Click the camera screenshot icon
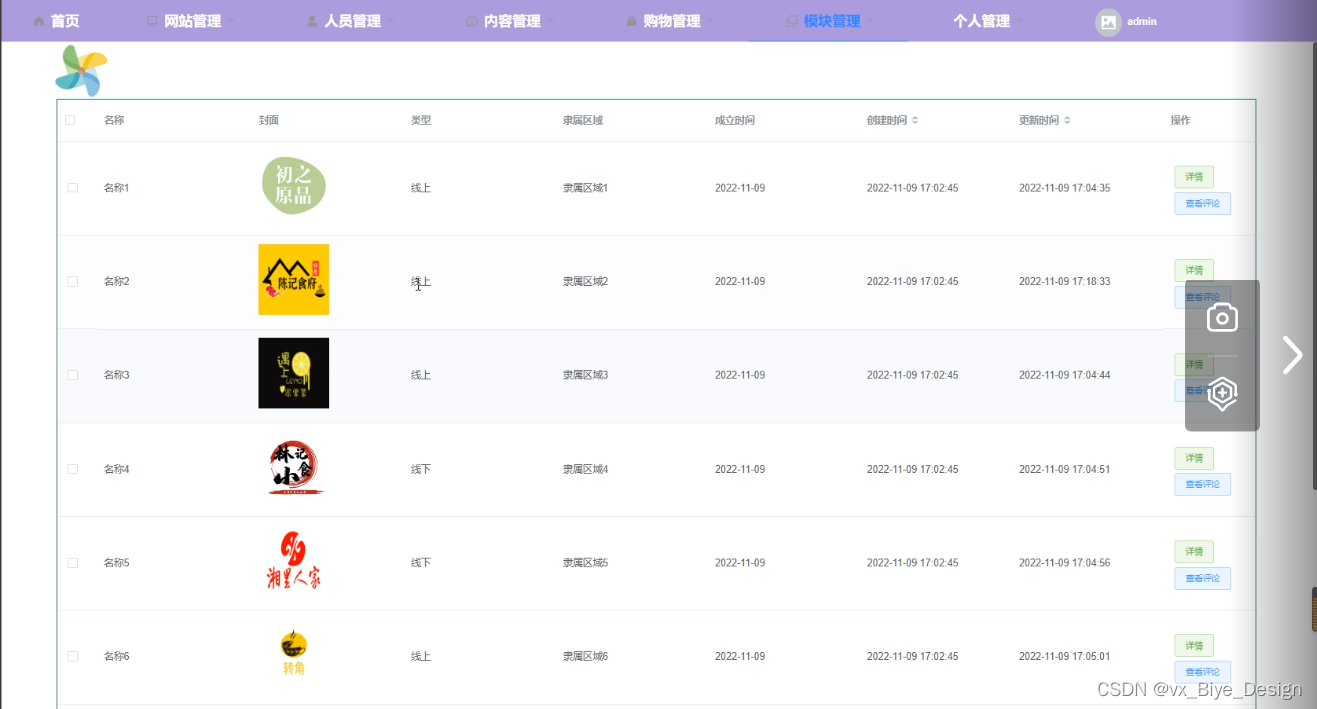The height and width of the screenshot is (709, 1317). pos(1222,318)
